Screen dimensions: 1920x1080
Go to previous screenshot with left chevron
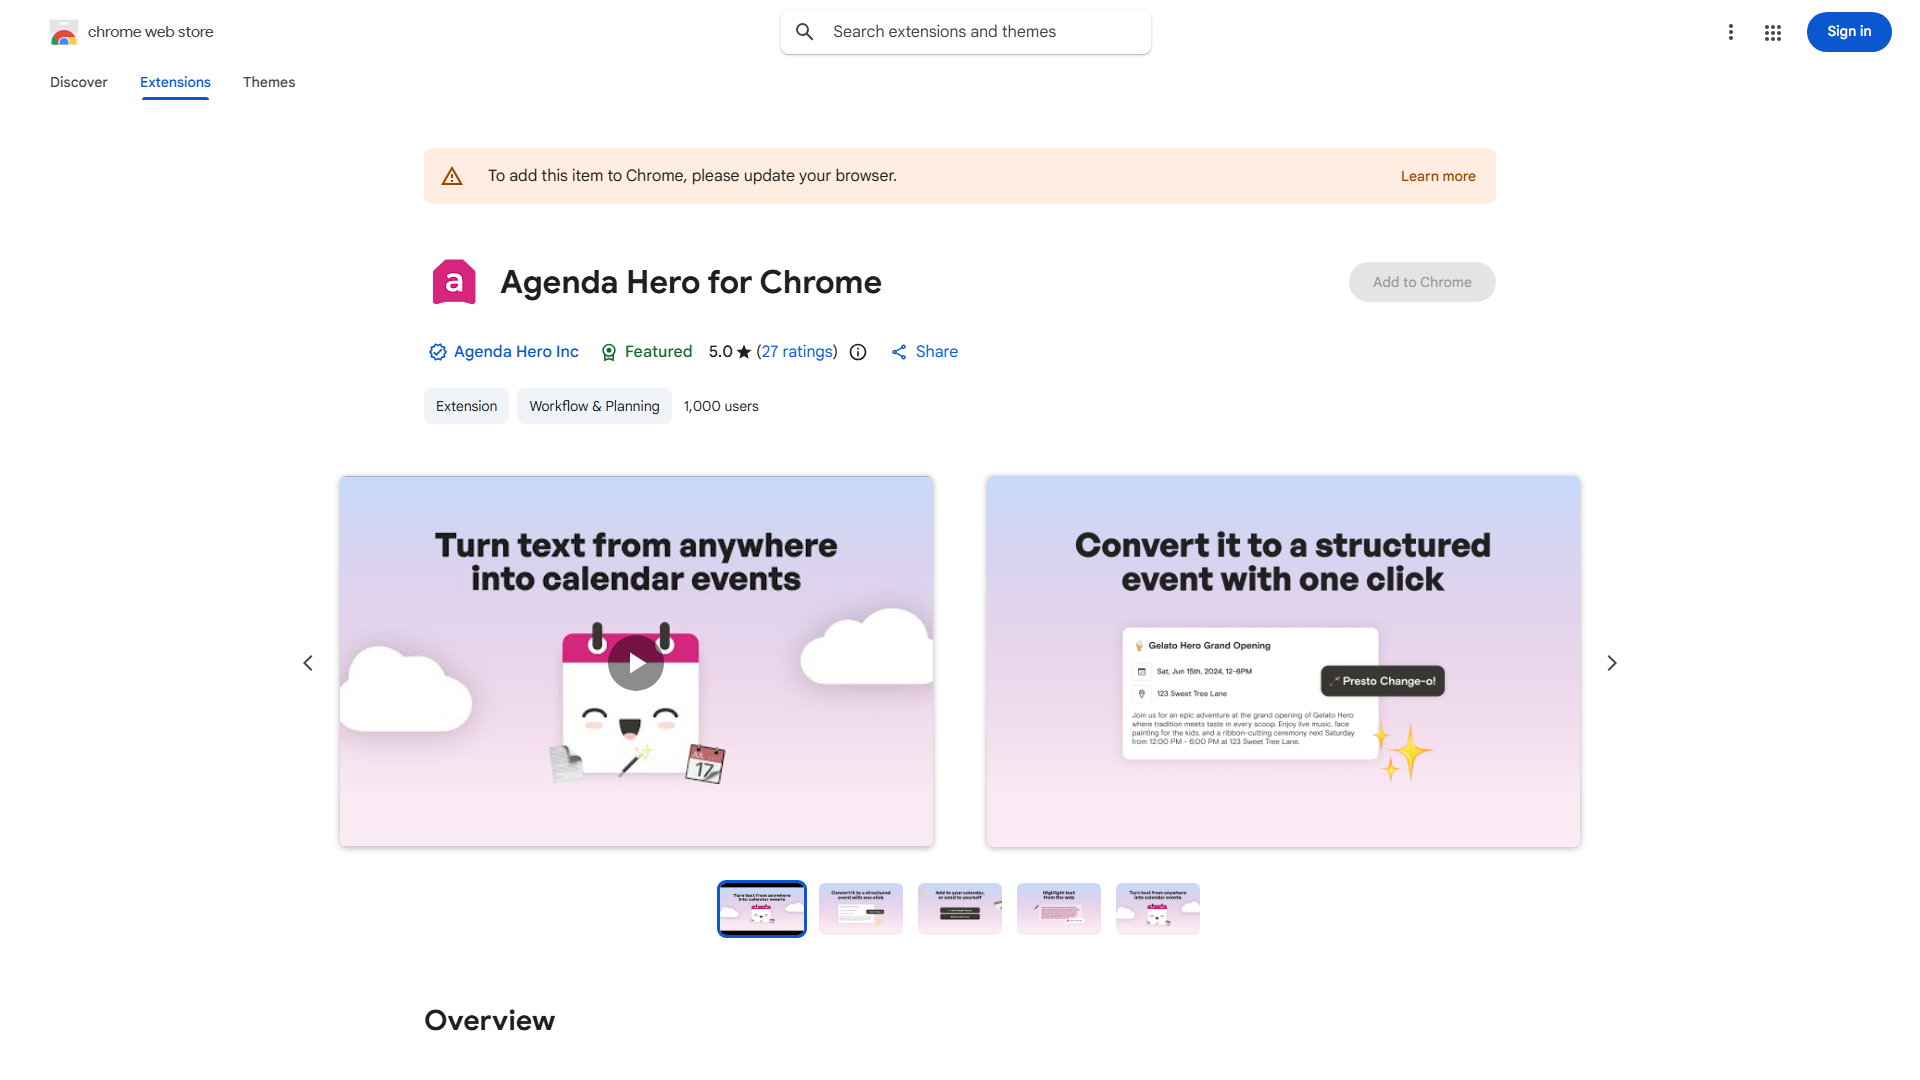click(308, 663)
